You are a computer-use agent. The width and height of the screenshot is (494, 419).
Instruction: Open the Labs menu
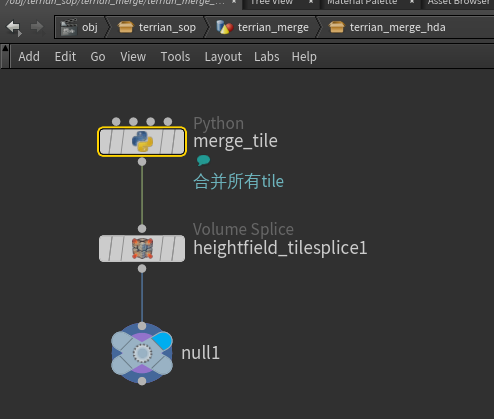coord(267,57)
